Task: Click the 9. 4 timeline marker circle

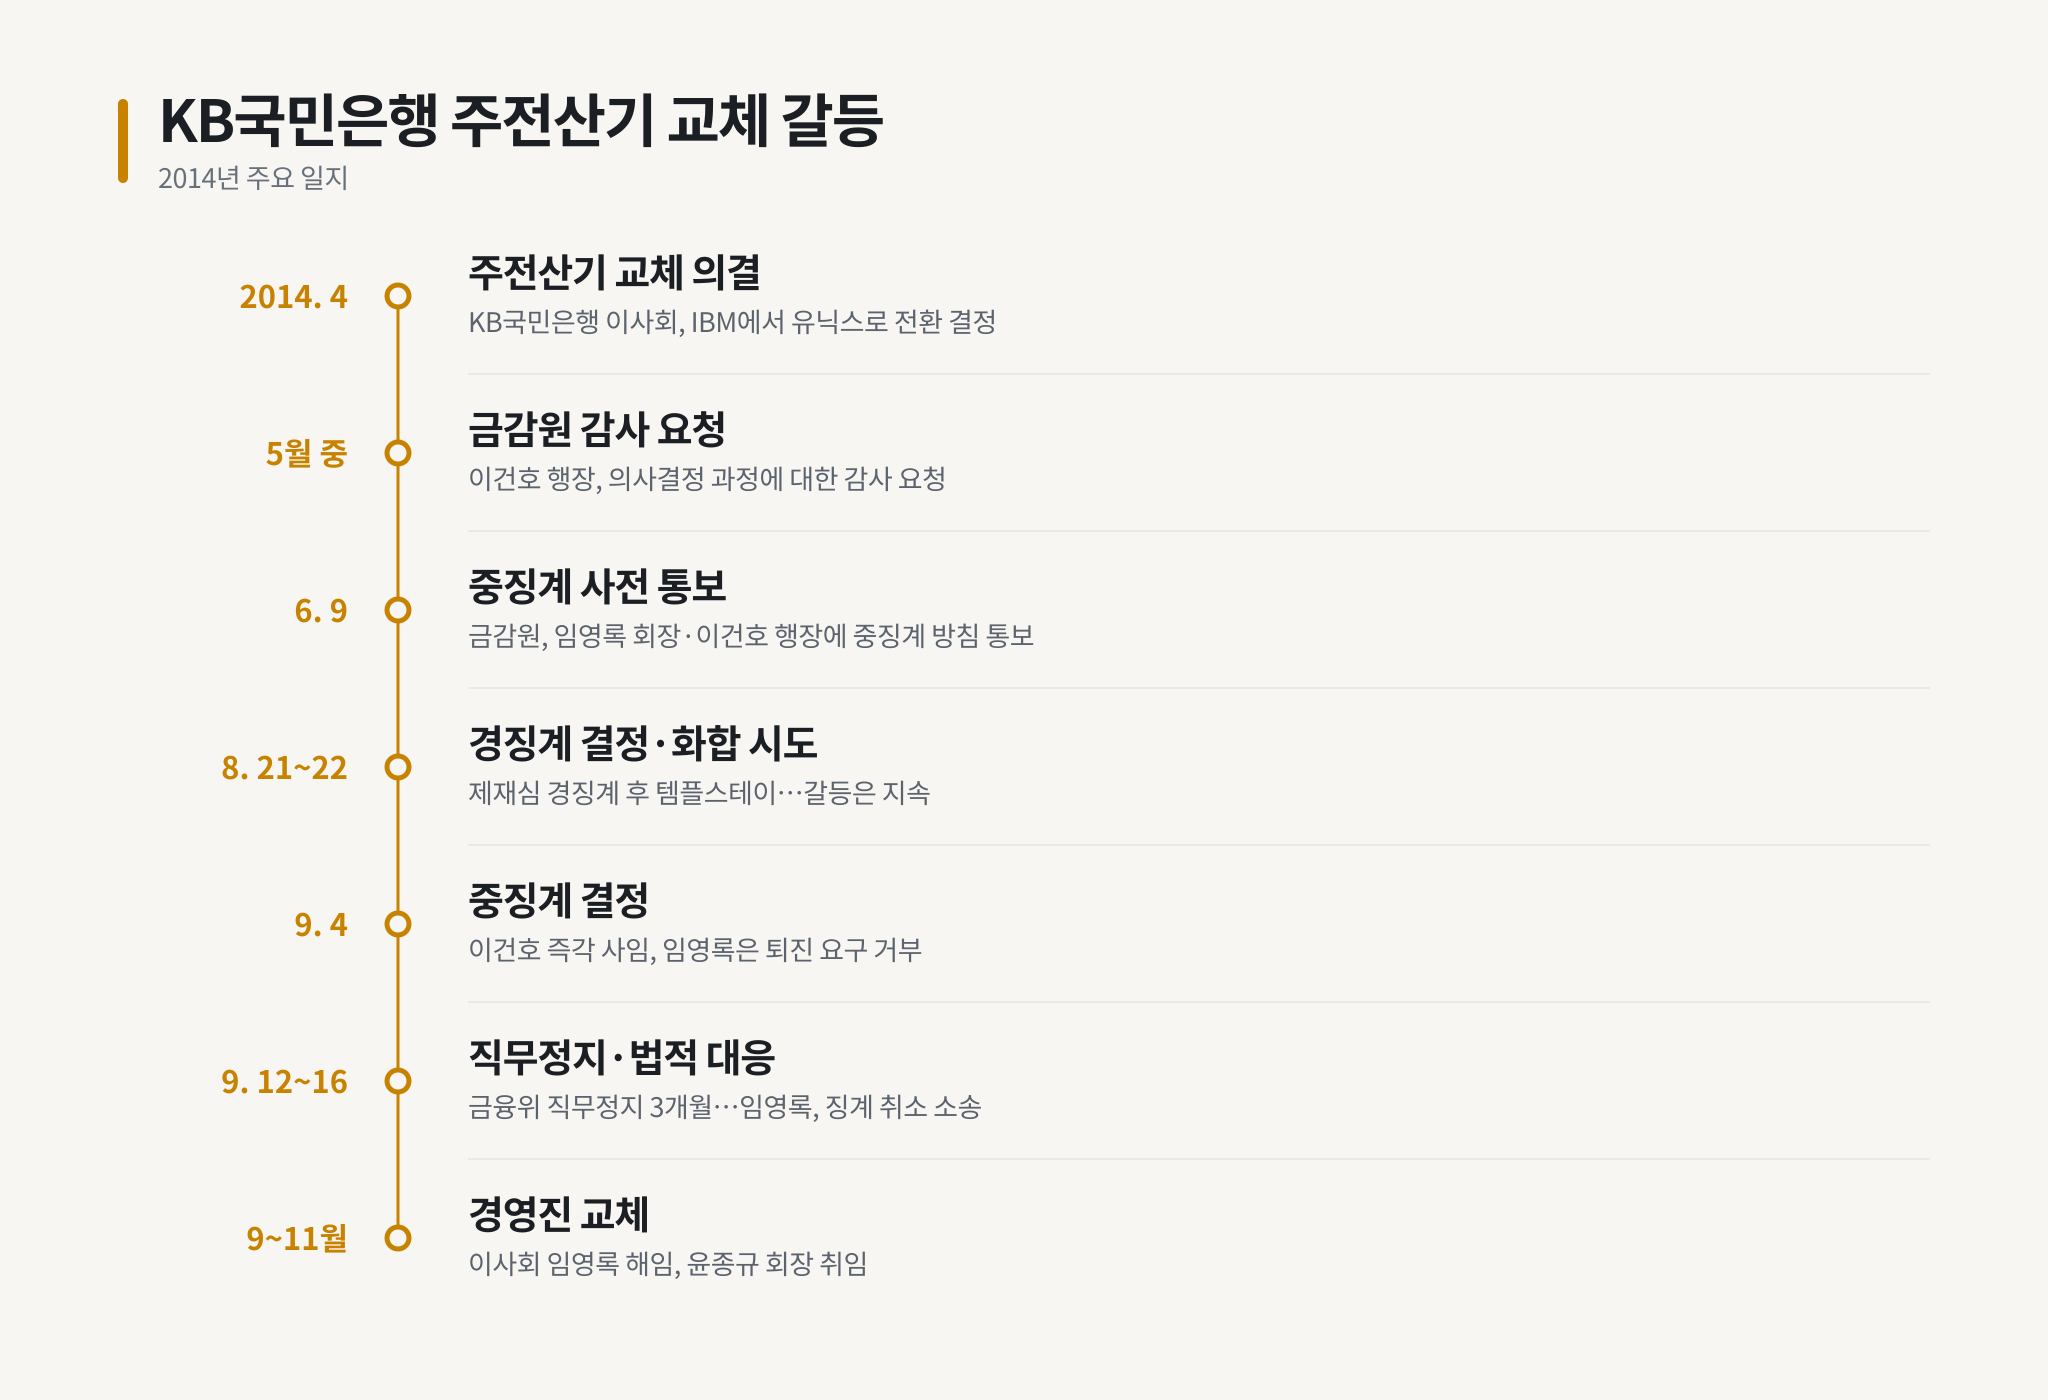Action: click(x=398, y=924)
